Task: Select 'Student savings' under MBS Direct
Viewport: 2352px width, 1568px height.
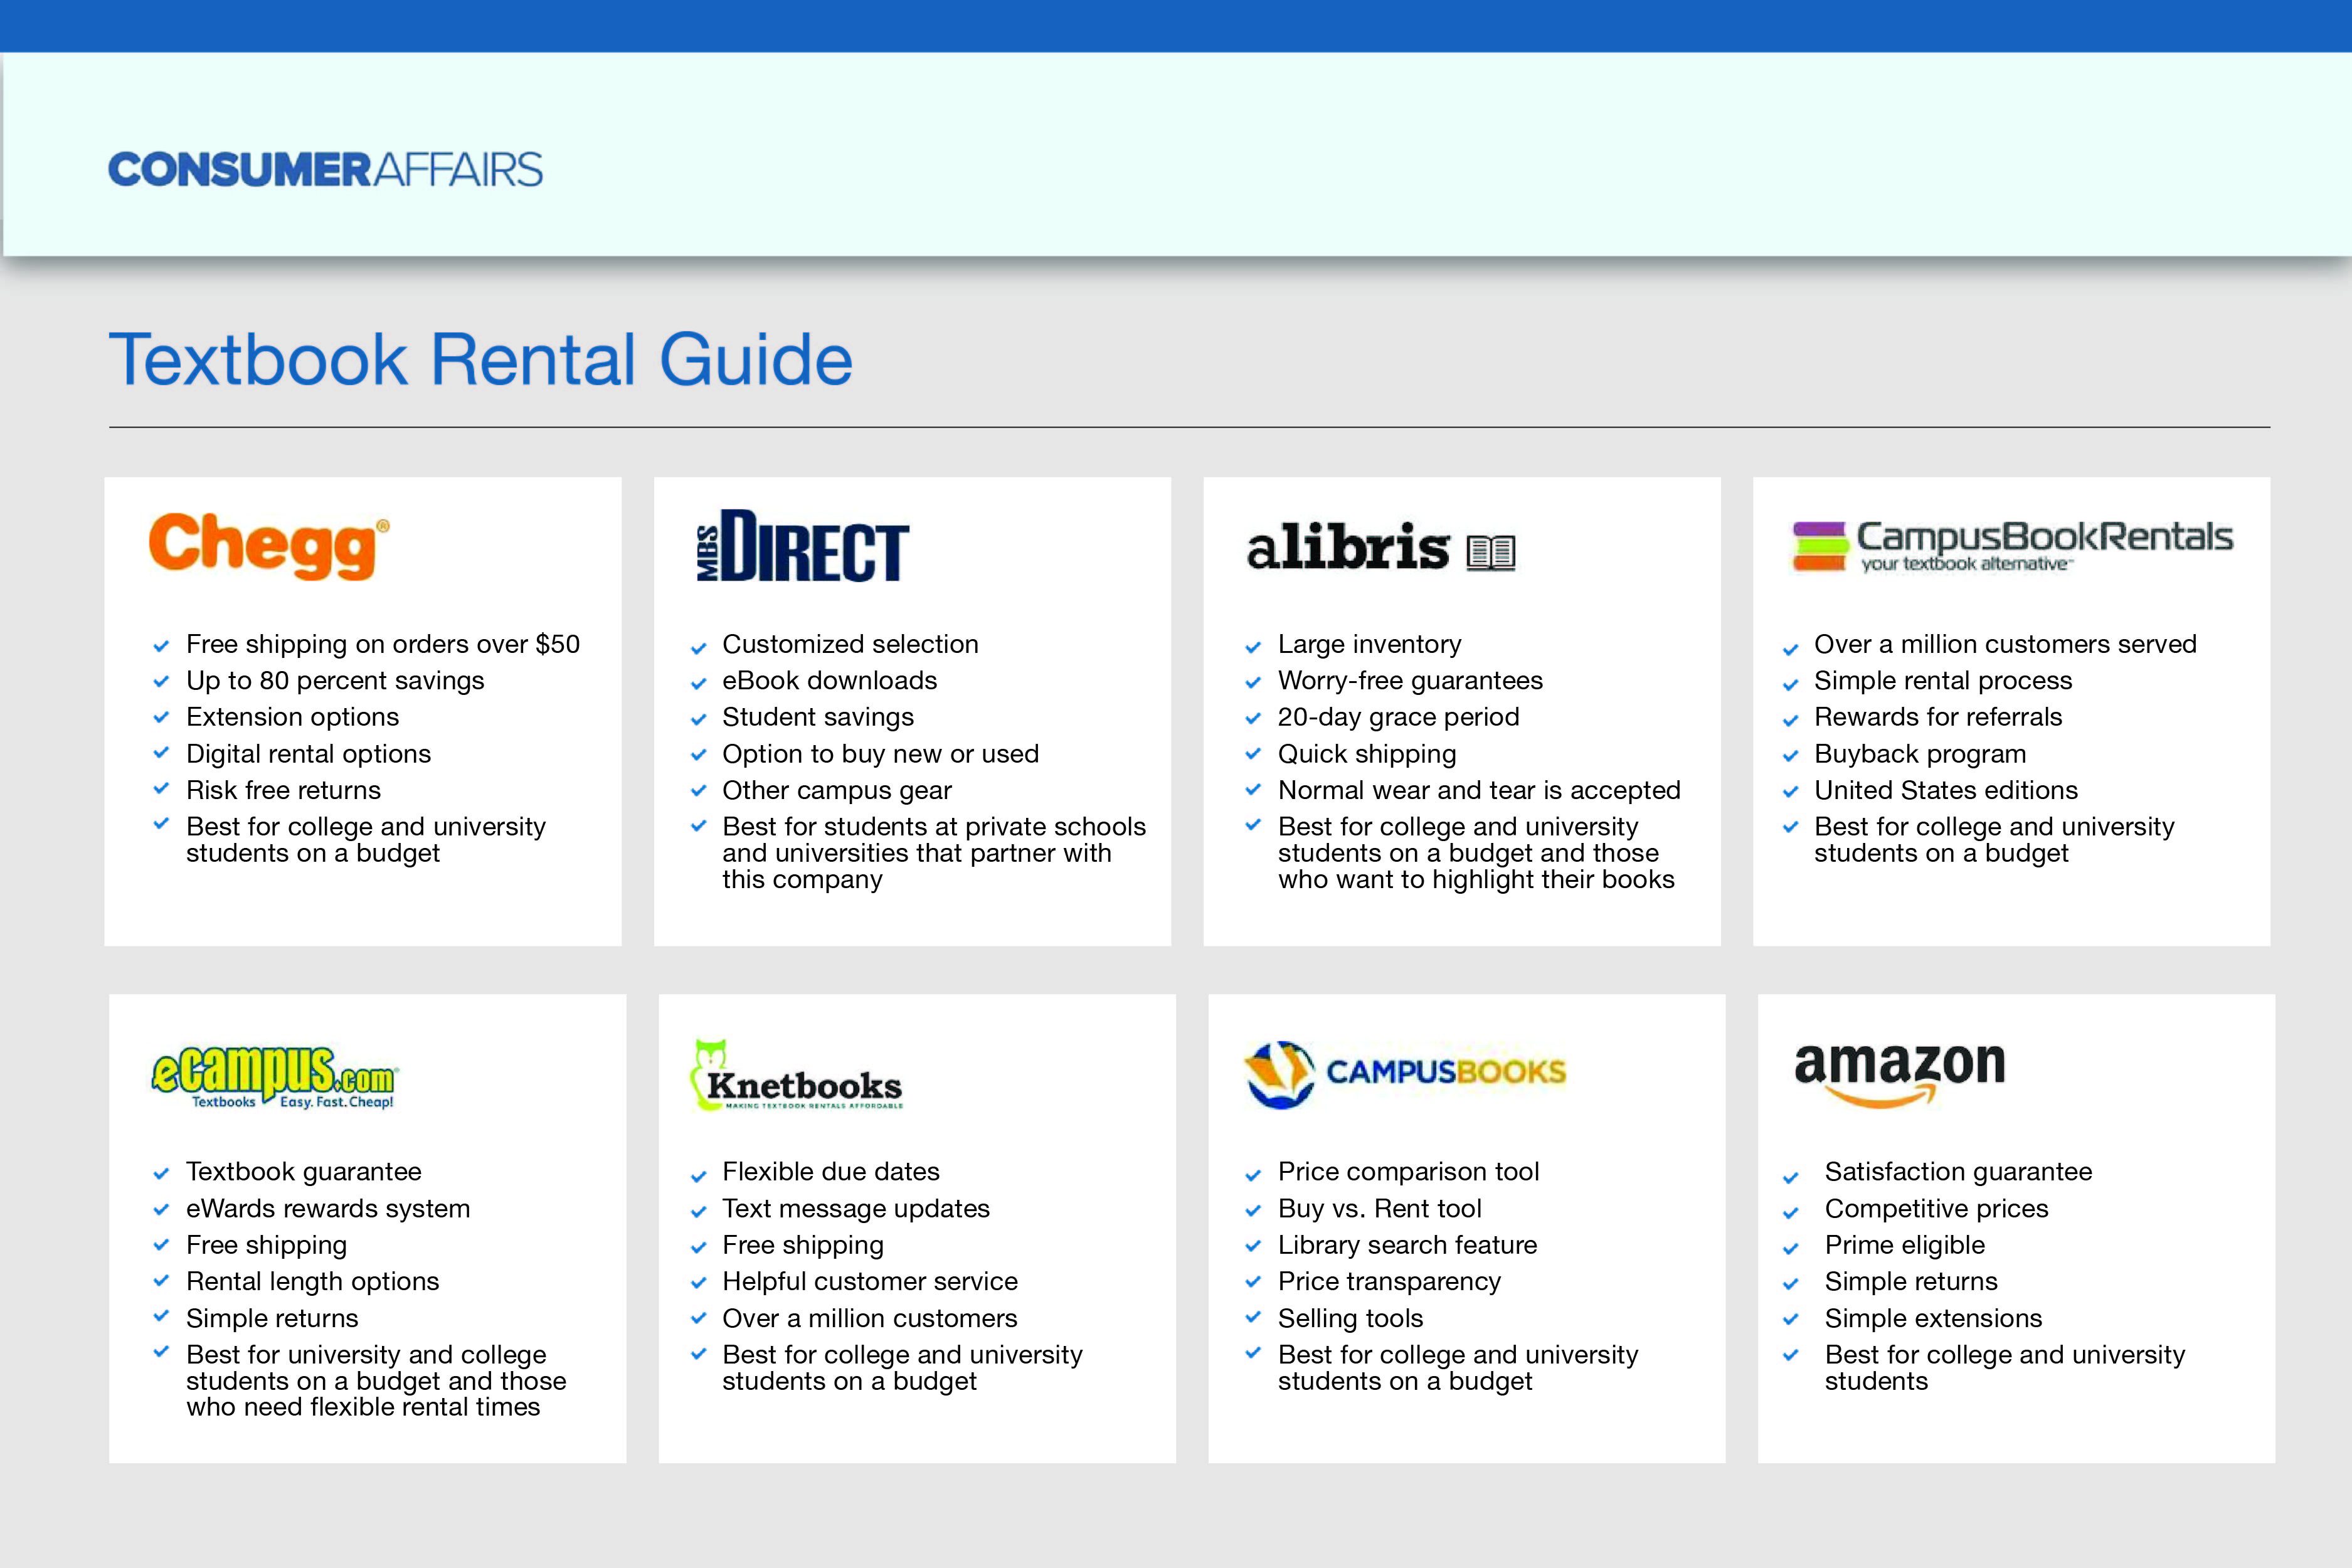Action: 818,717
